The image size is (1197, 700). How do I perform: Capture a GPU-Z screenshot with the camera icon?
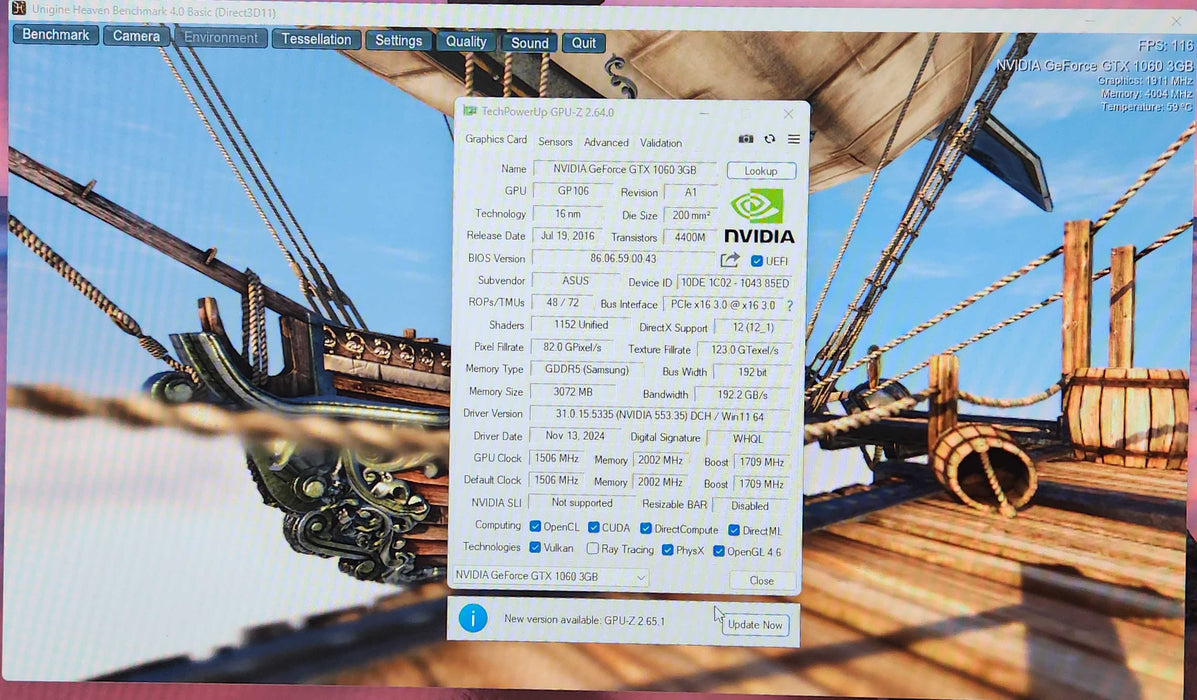click(746, 139)
